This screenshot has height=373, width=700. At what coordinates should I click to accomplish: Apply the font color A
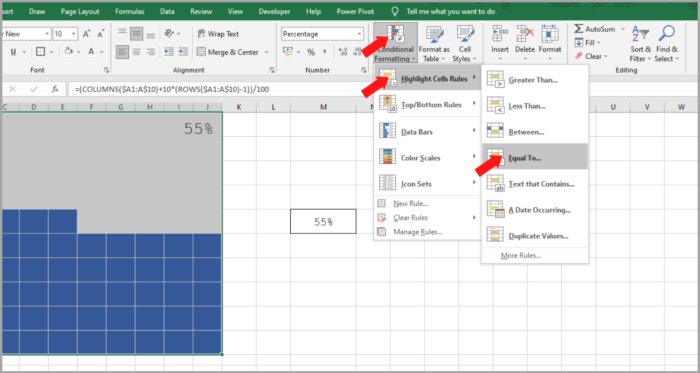91,52
